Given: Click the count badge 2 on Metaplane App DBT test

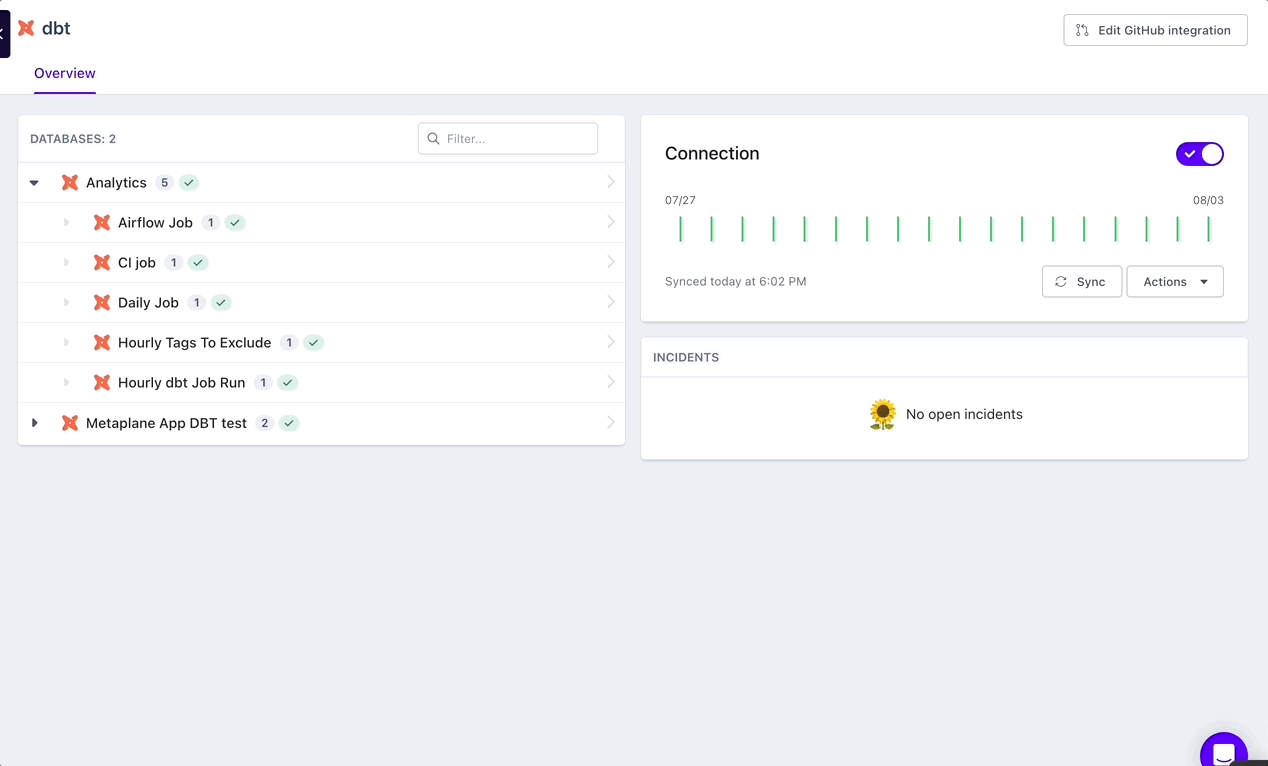Looking at the screenshot, I should coord(264,423).
